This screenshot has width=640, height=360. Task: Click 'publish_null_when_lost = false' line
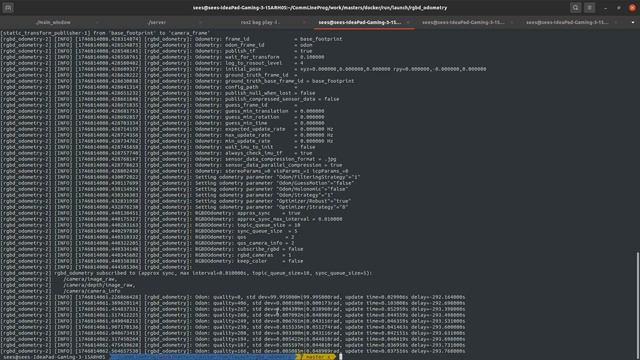[x=158, y=93]
